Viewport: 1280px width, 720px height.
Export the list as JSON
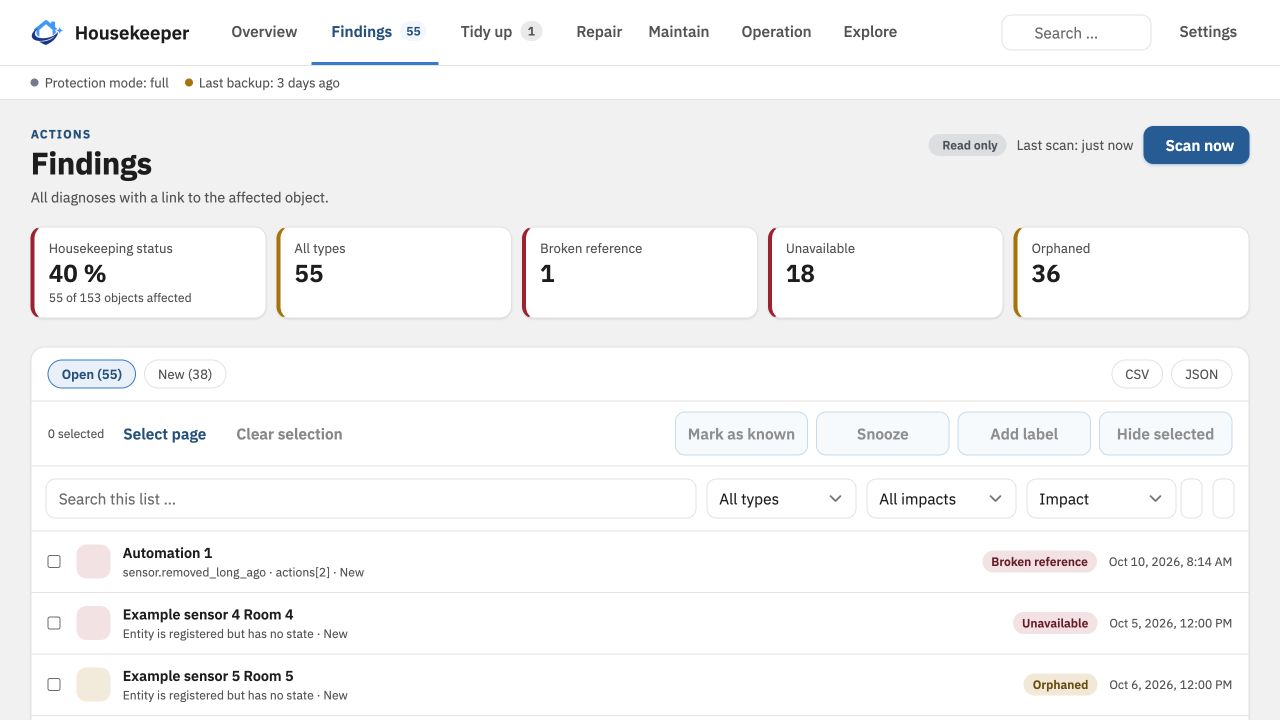1202,374
